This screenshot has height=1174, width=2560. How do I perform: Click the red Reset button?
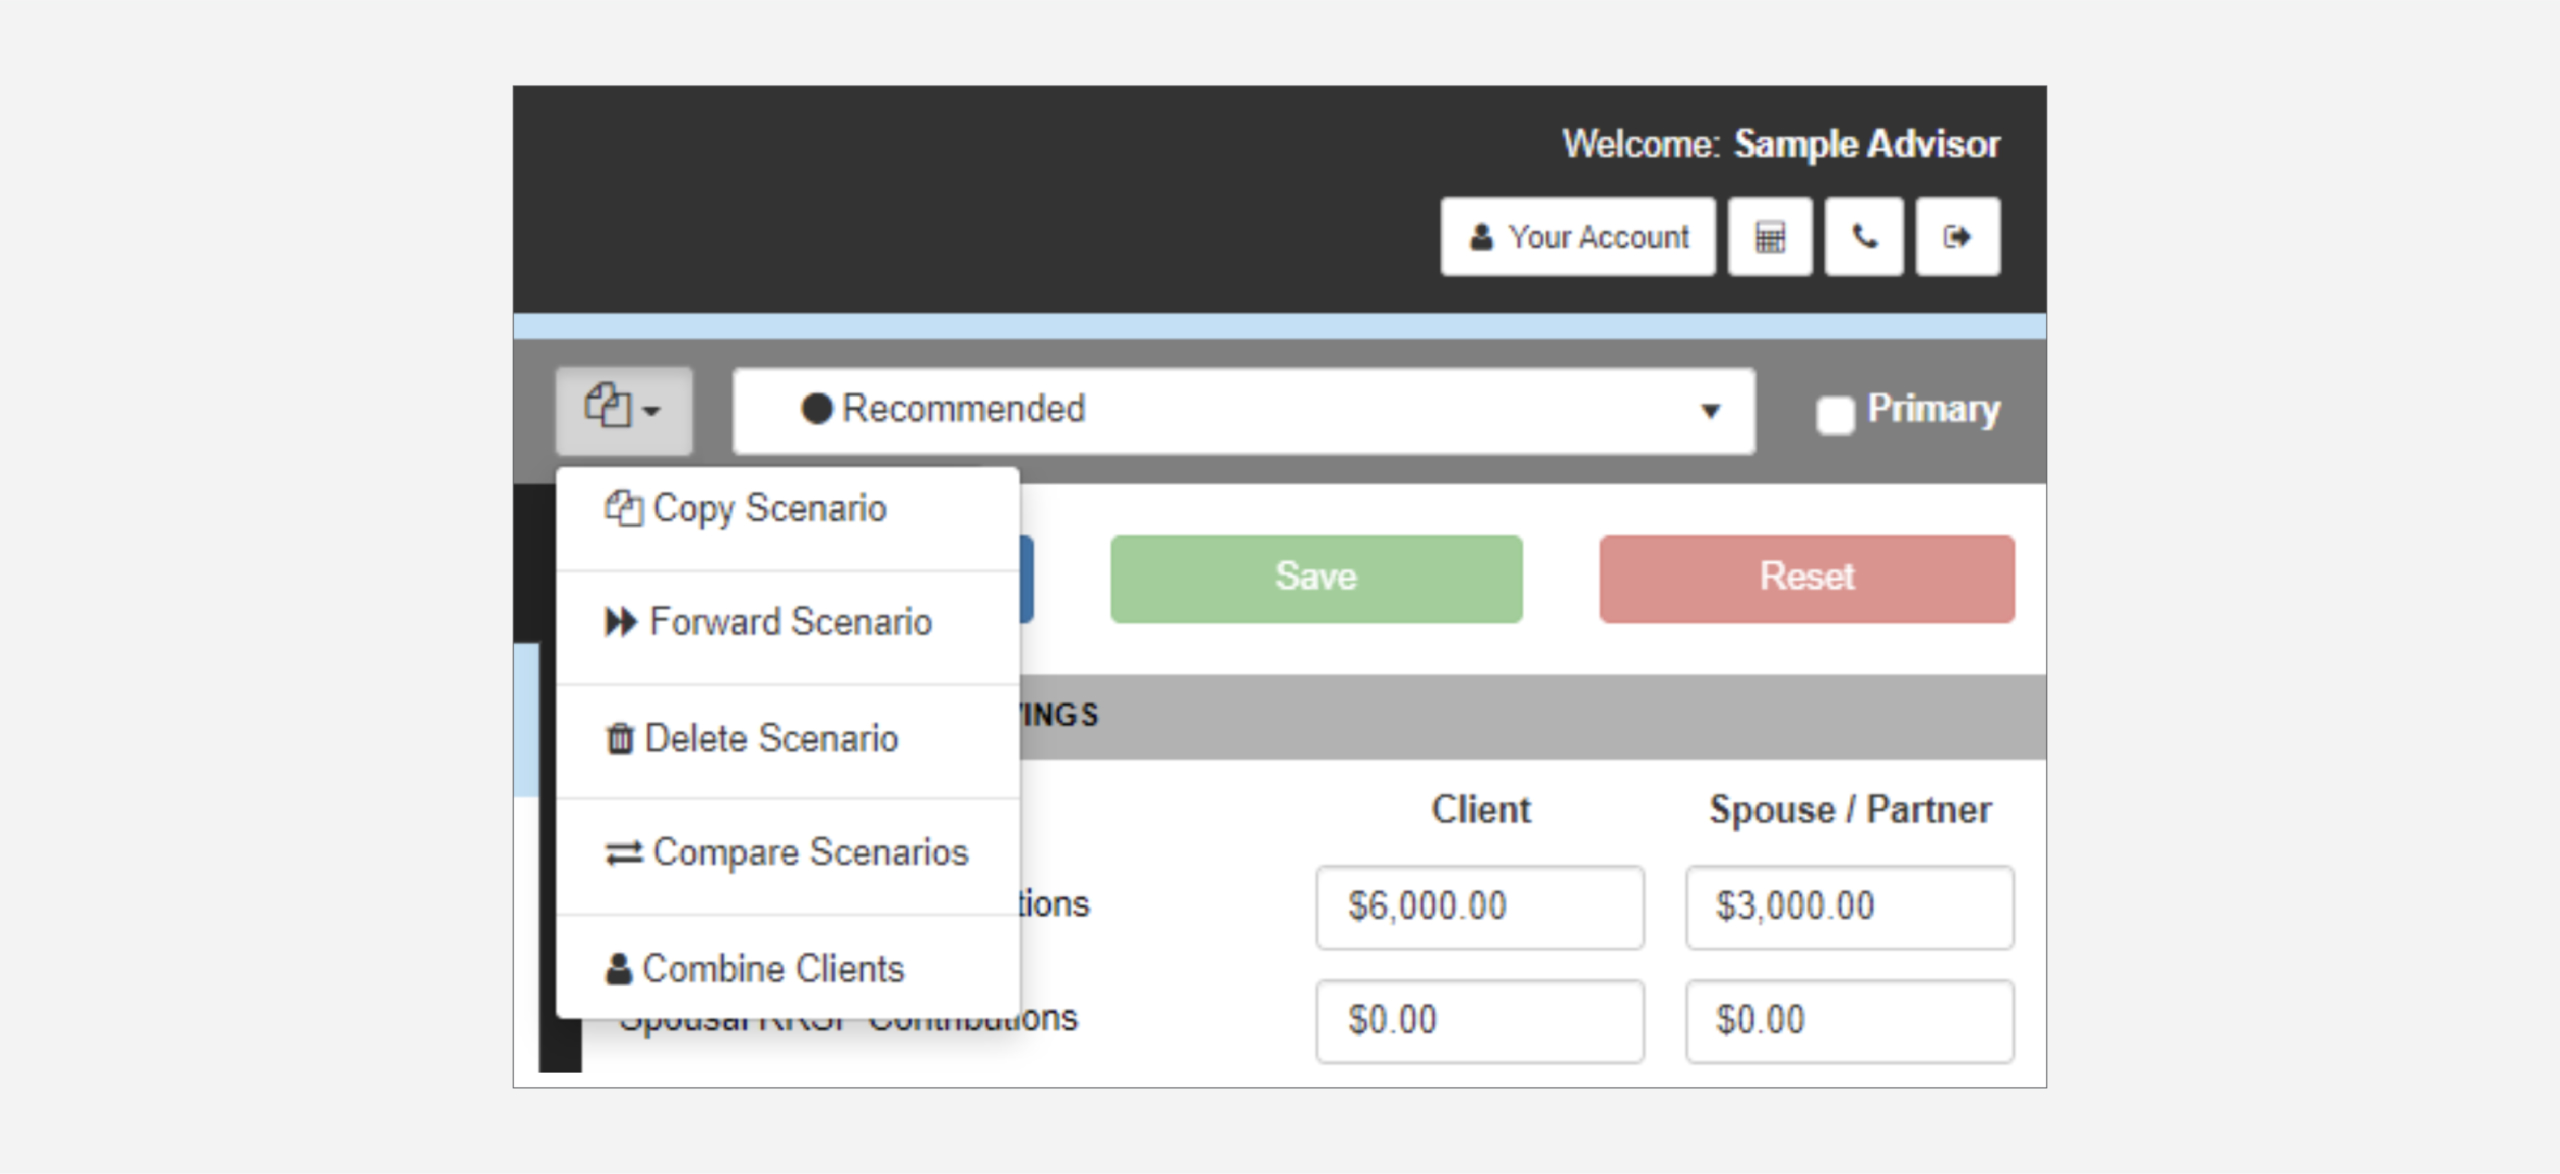(1806, 578)
